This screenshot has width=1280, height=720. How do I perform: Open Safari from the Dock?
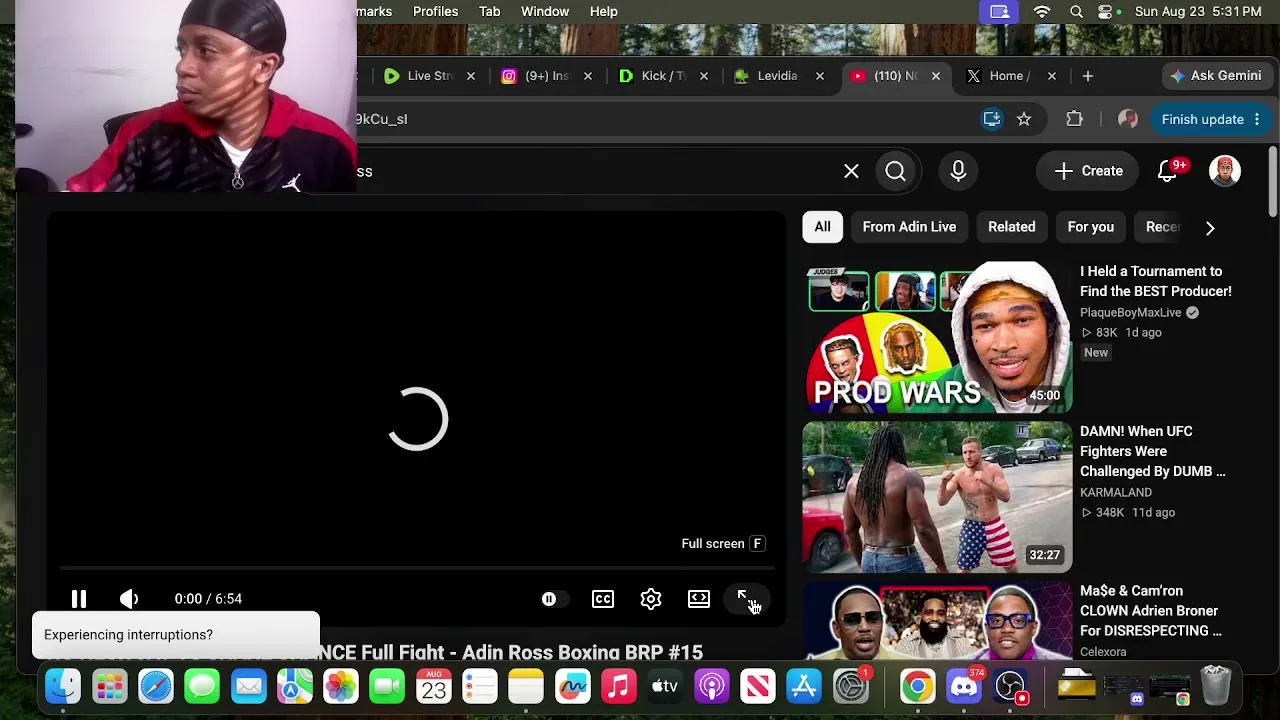pos(156,686)
